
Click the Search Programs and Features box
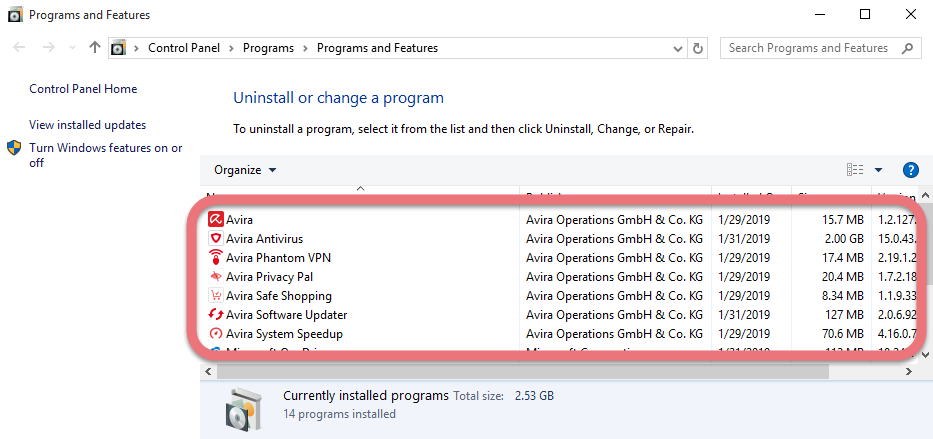pyautogui.click(x=821, y=48)
